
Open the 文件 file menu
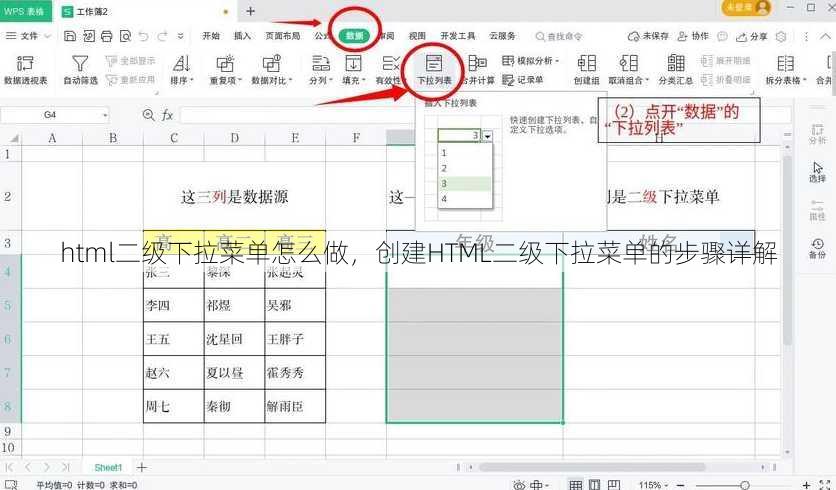28,36
